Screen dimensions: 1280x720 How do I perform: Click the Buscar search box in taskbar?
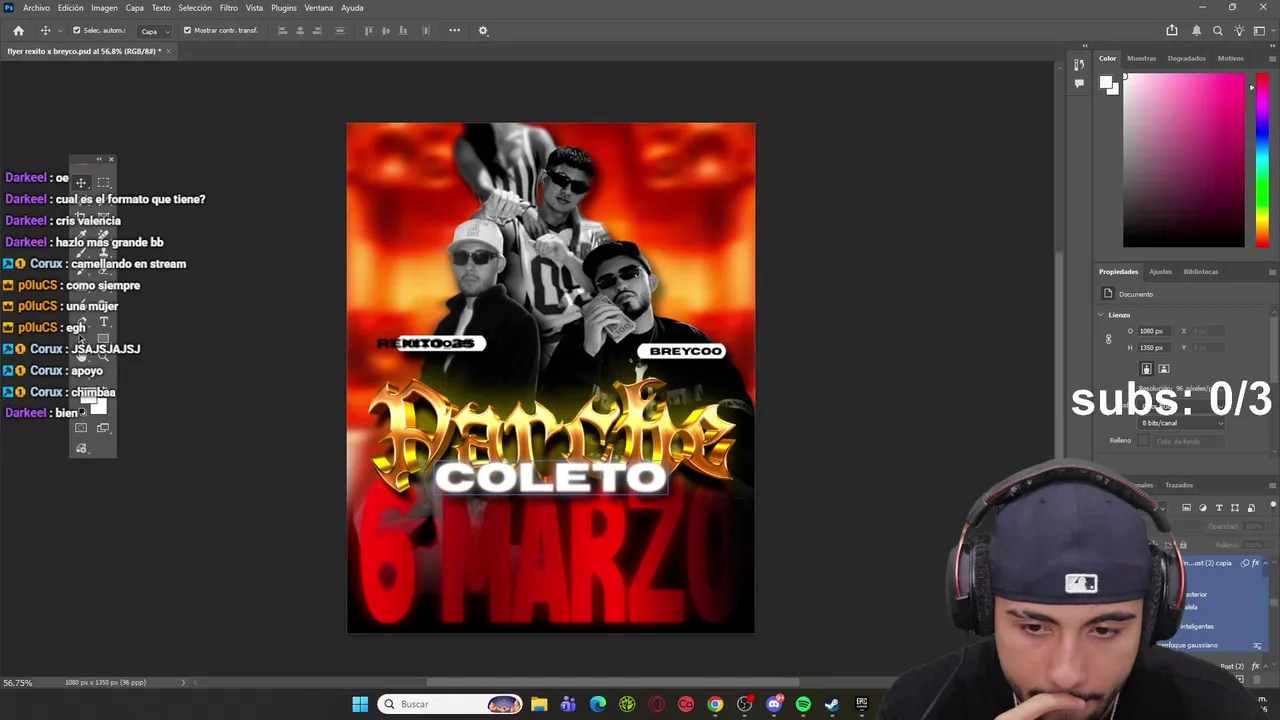(x=451, y=704)
